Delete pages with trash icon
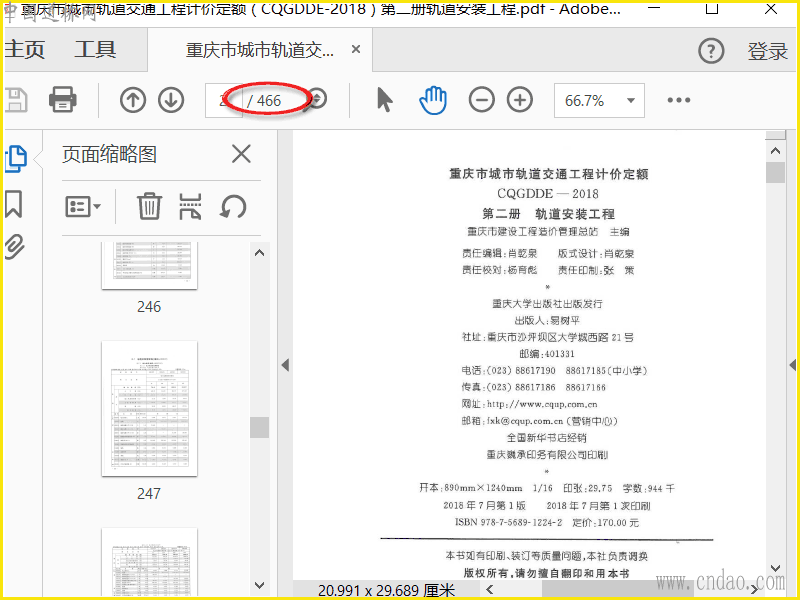Viewport: 800px width, 600px height. (149, 206)
